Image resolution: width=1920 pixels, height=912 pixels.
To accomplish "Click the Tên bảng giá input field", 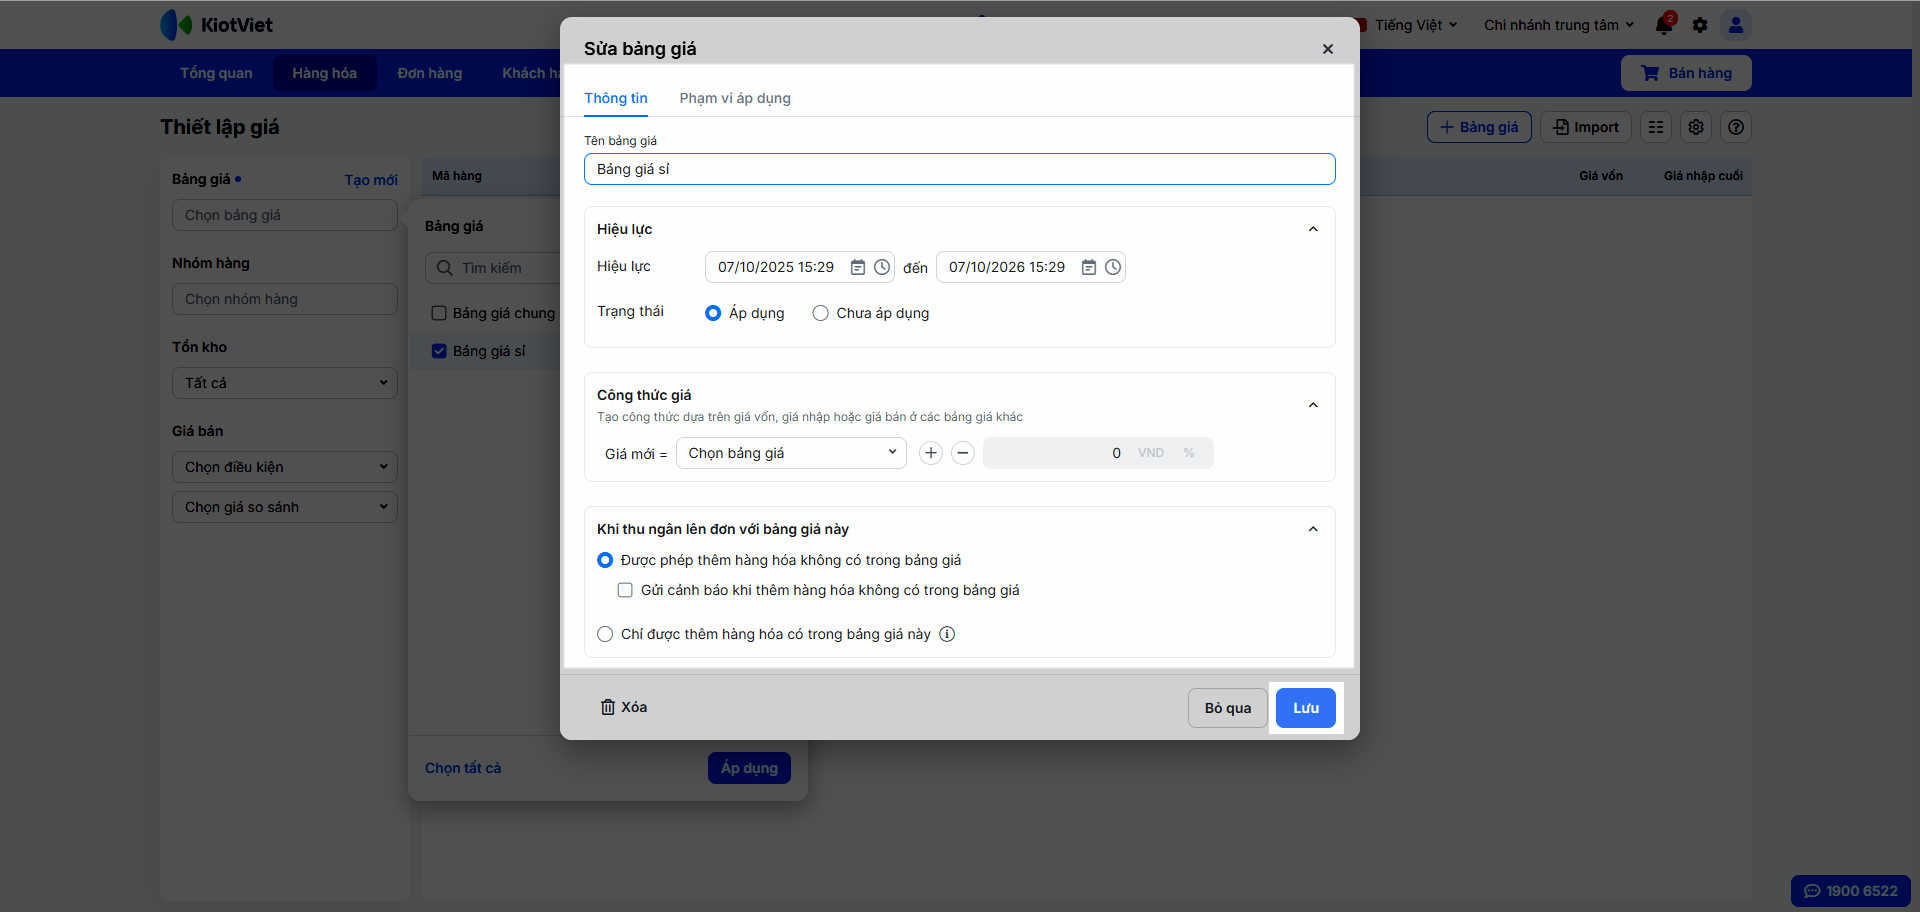I will pos(960,169).
